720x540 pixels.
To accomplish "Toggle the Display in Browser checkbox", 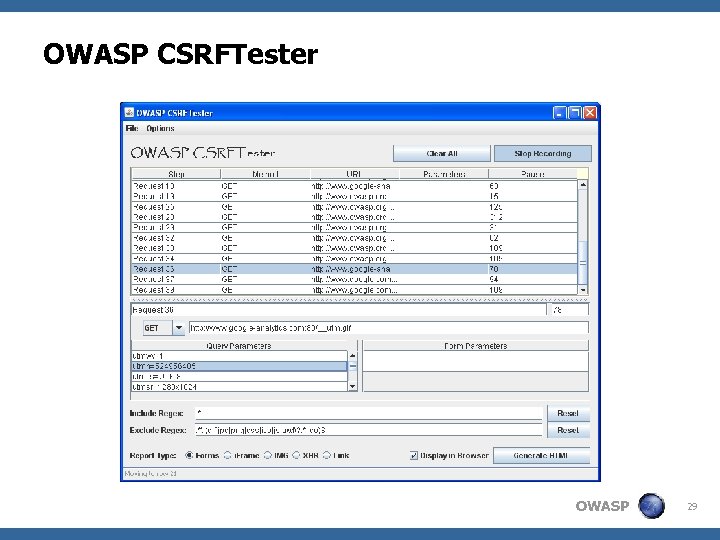I will coord(414,456).
